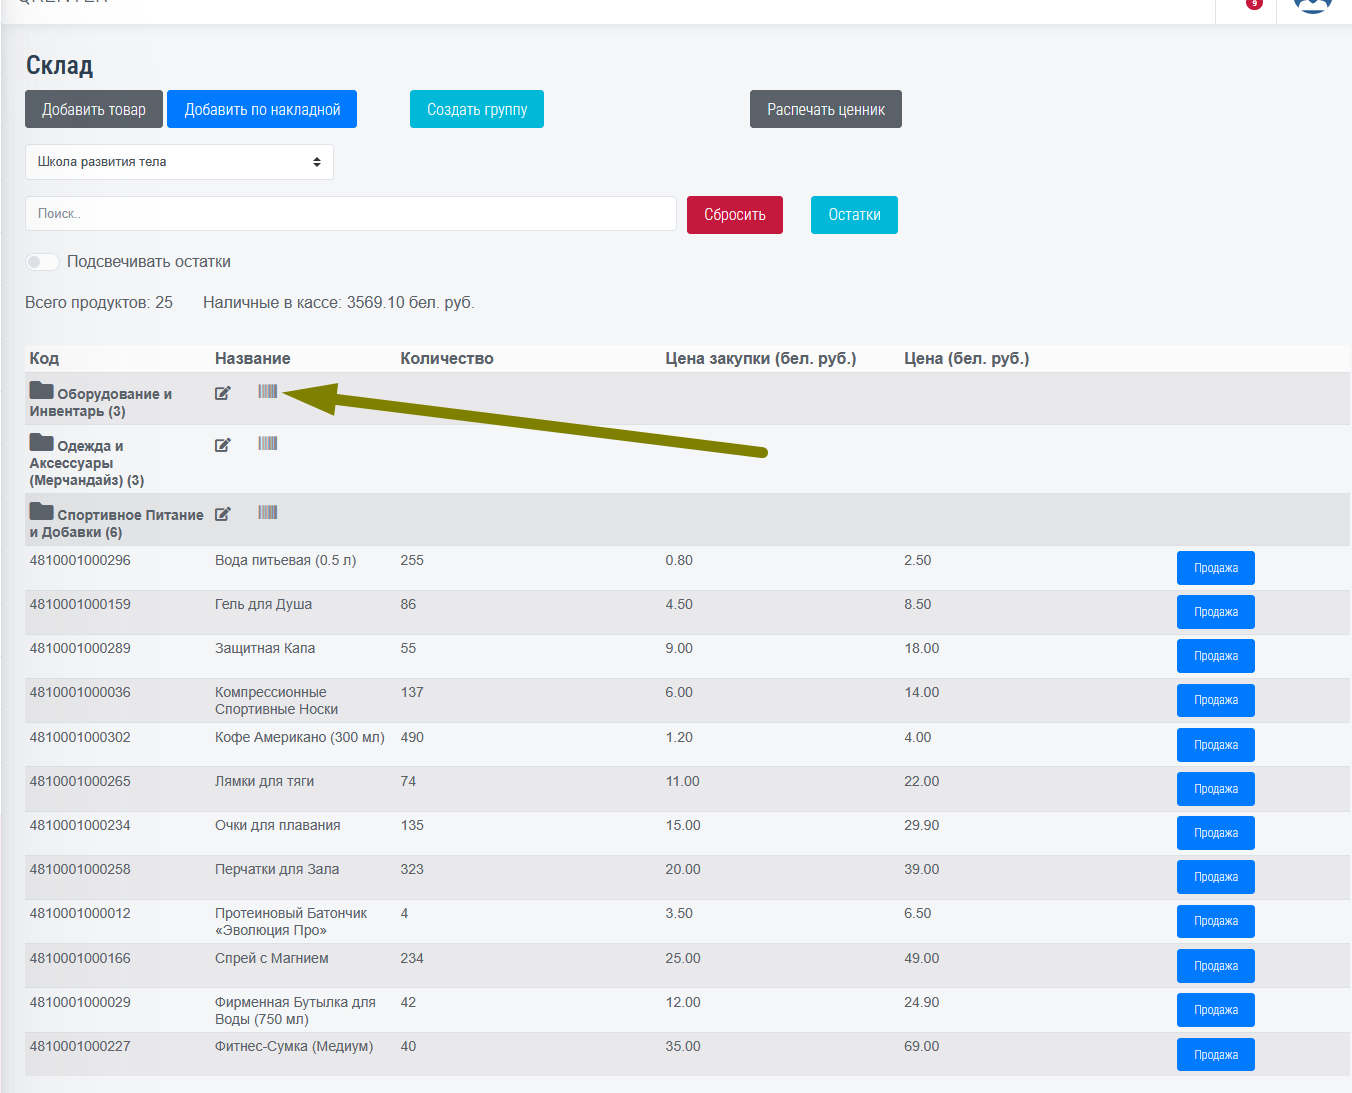Click barcode icon for Одежда и Аксессуары group

(267, 443)
